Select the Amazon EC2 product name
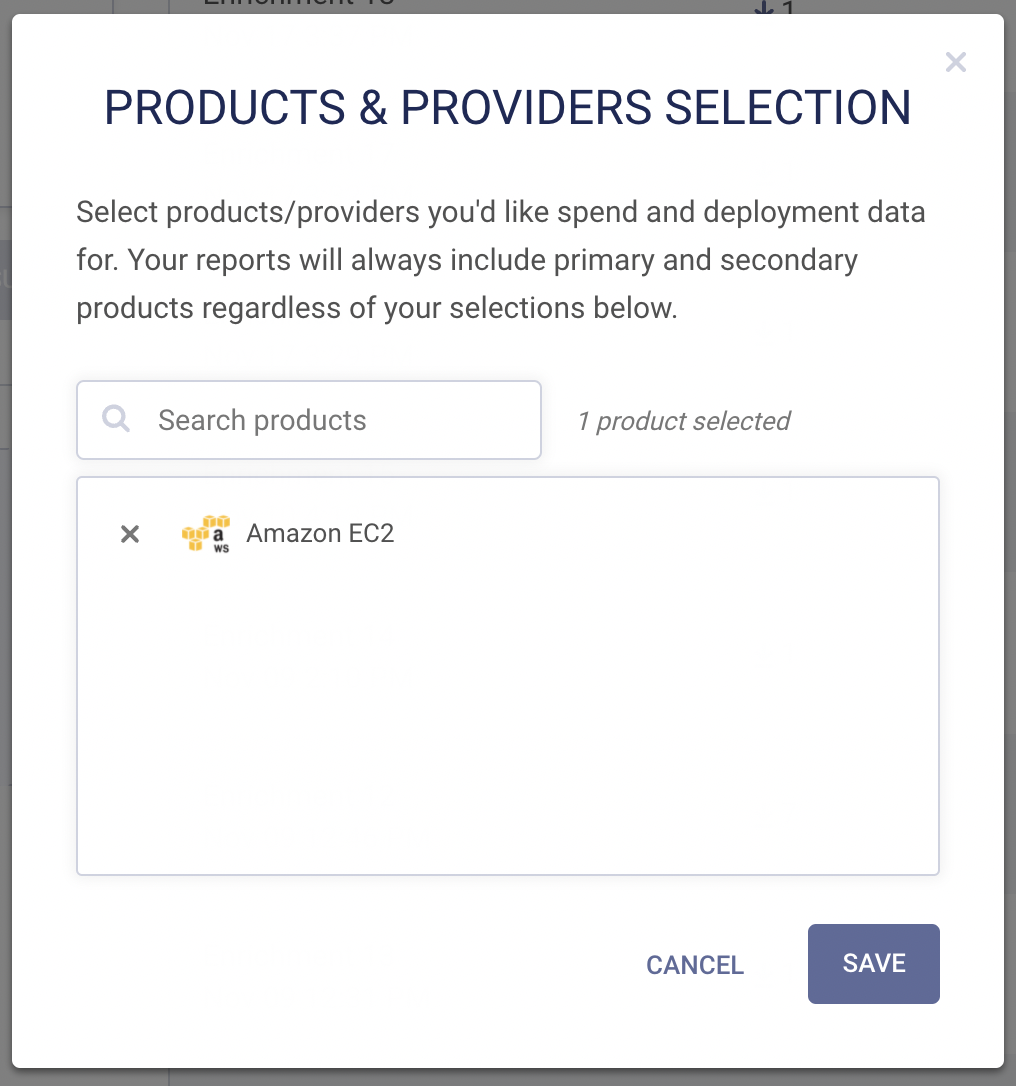The image size is (1016, 1086). pyautogui.click(x=320, y=534)
